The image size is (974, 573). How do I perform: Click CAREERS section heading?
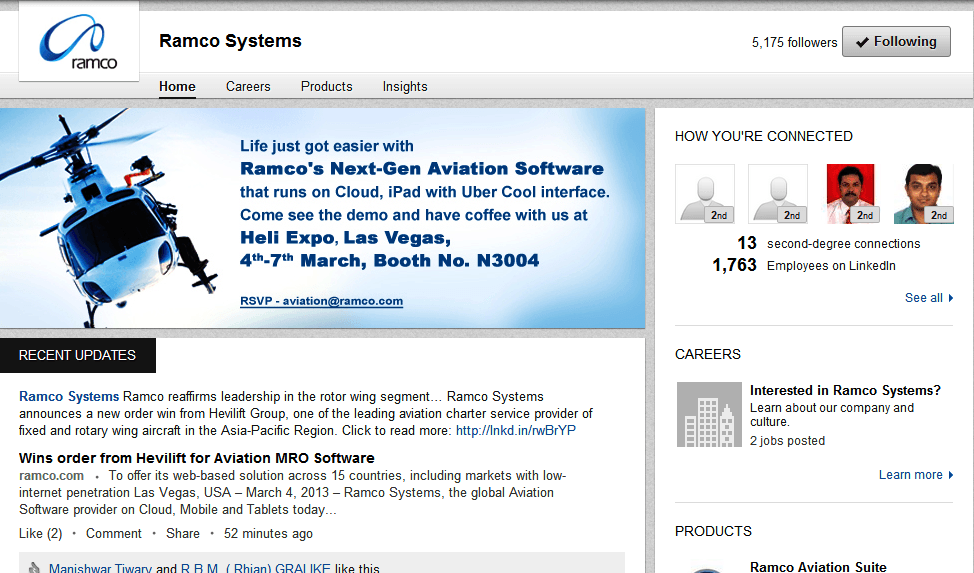(708, 354)
